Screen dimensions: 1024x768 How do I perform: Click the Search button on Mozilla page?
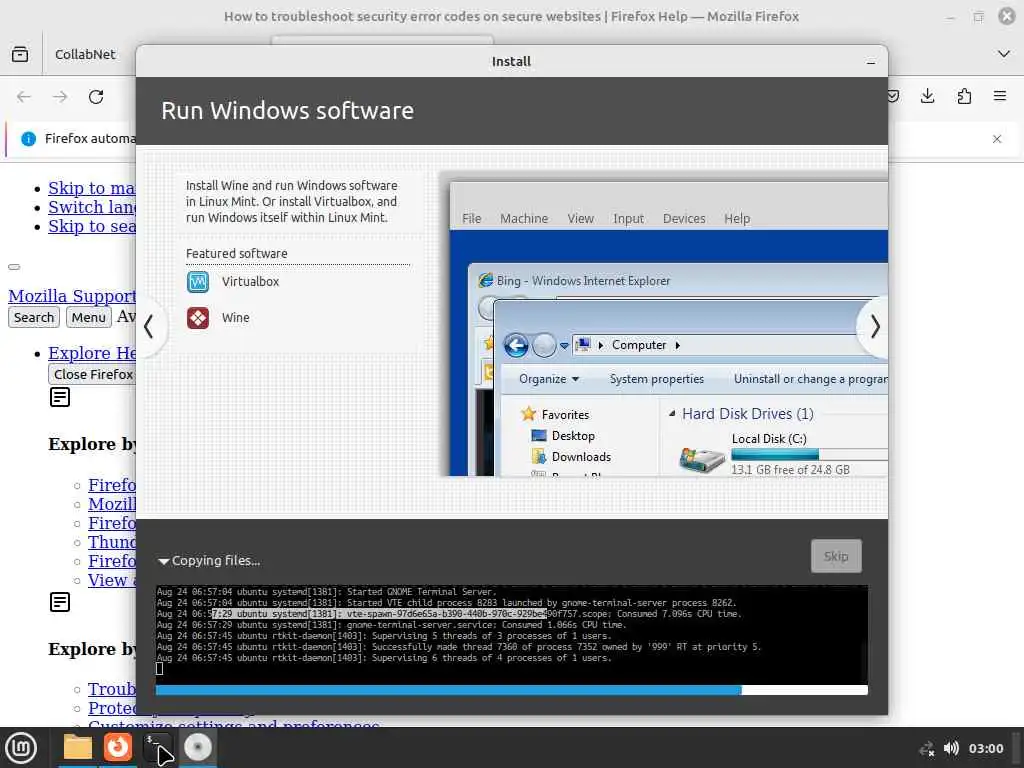pyautogui.click(x=34, y=317)
